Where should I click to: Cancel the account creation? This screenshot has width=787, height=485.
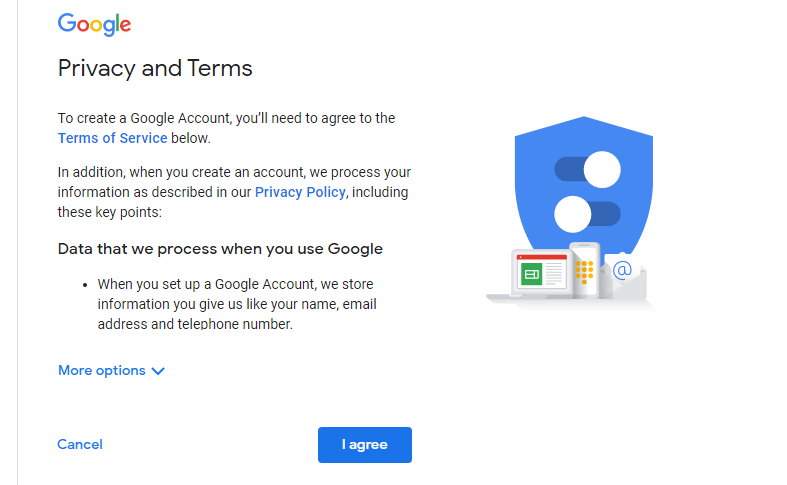(x=80, y=444)
